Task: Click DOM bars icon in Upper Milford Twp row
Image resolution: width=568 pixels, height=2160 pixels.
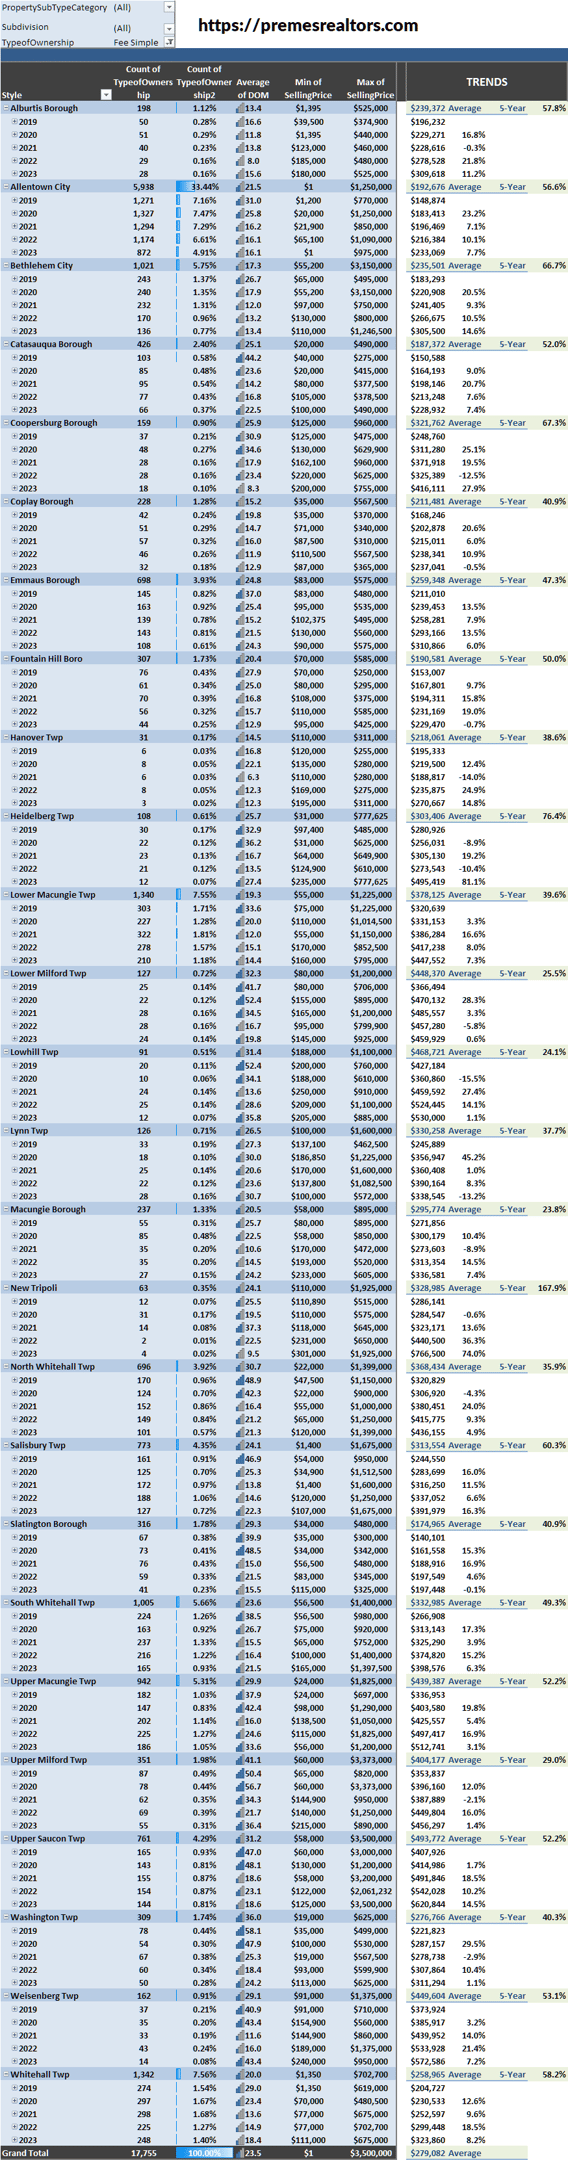Action: coord(240,1760)
